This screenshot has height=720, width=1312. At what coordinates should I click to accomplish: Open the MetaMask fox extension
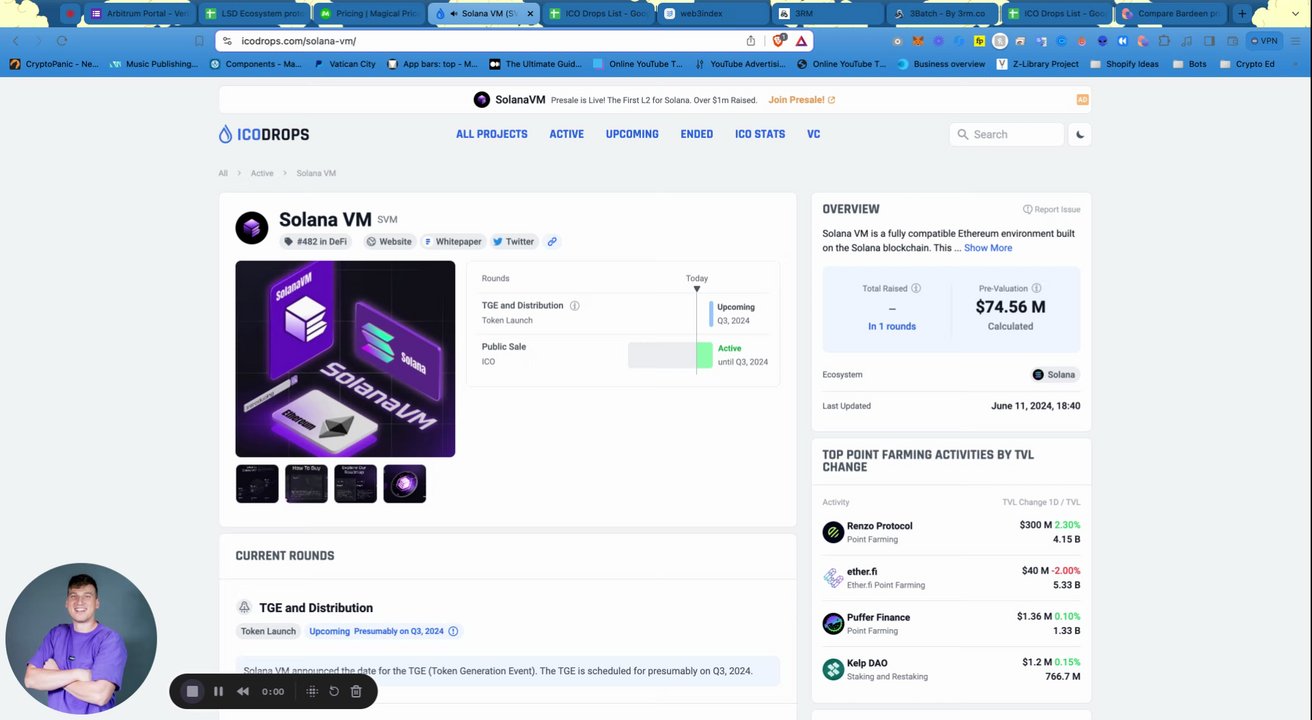tap(917, 41)
